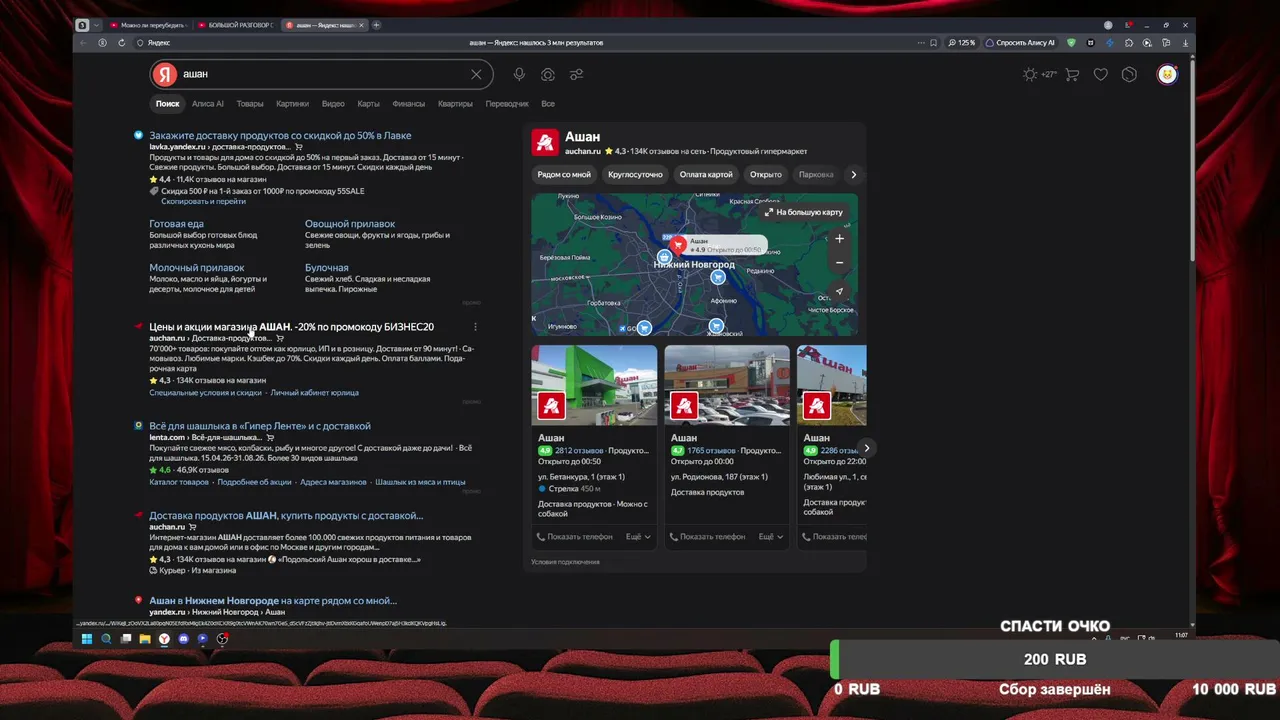The width and height of the screenshot is (1280, 720).
Task: Bookmark this page in the address bar
Action: 933,43
